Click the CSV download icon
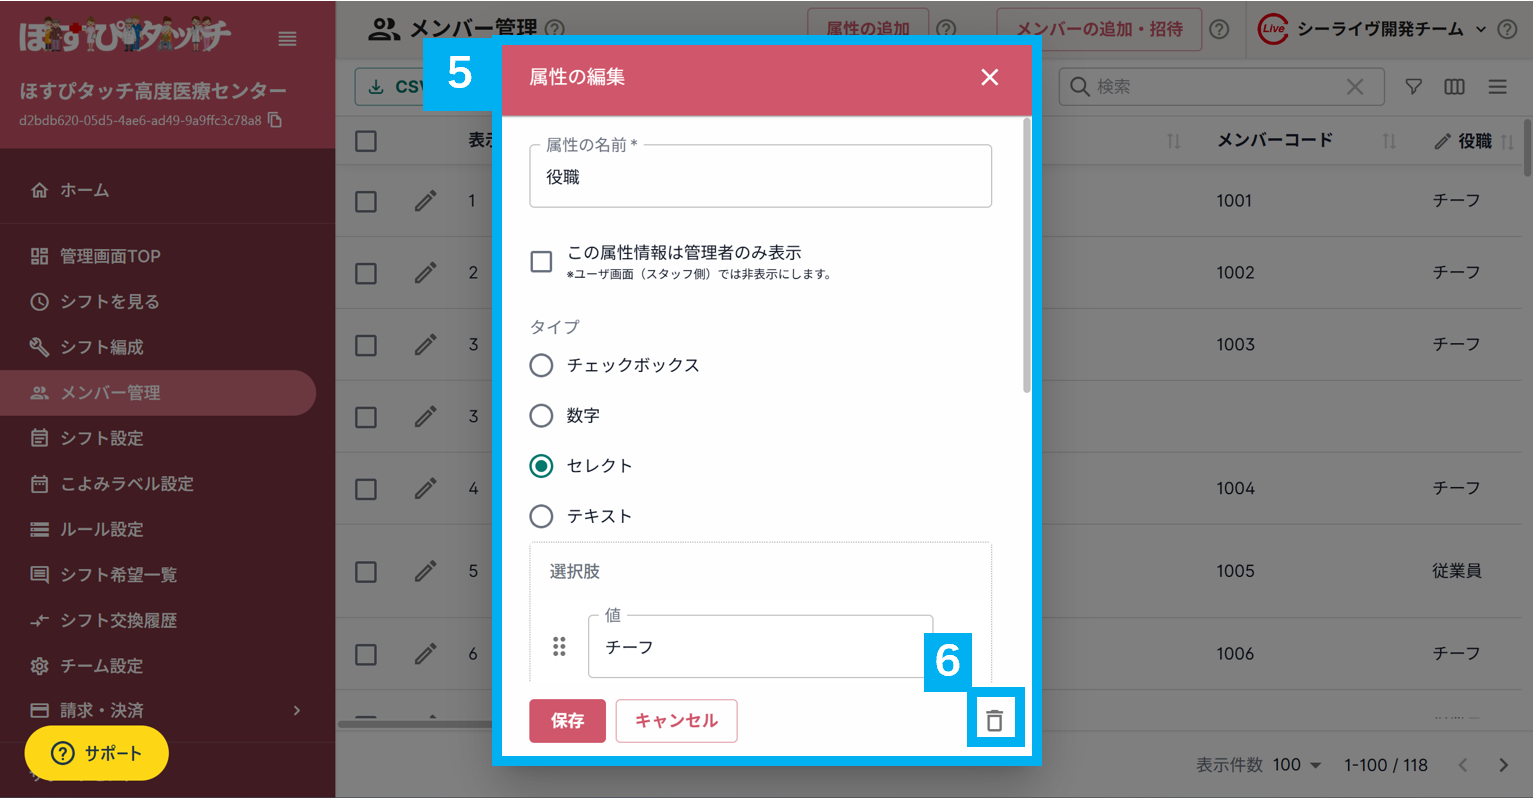The height and width of the screenshot is (798, 1533). pyautogui.click(x=374, y=86)
